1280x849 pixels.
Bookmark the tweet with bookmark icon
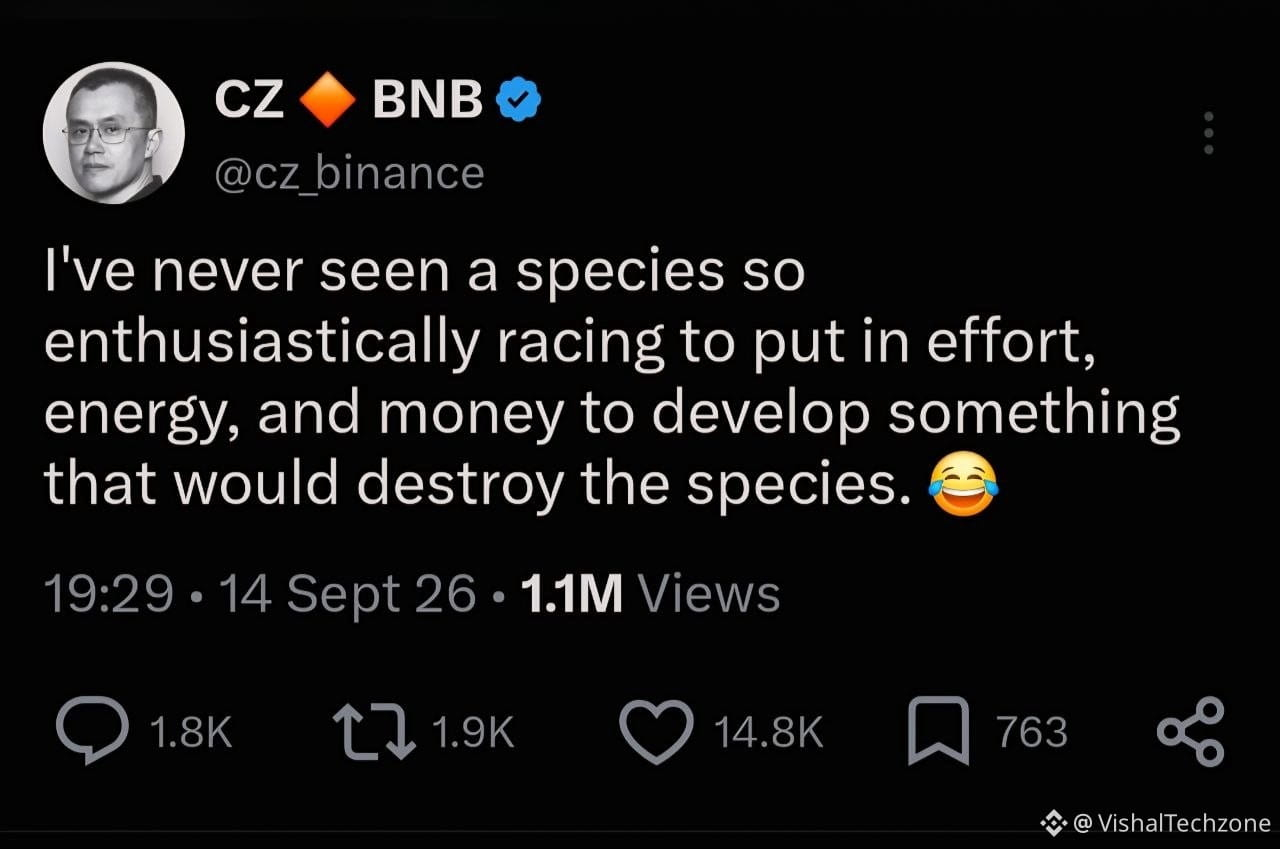(x=941, y=731)
